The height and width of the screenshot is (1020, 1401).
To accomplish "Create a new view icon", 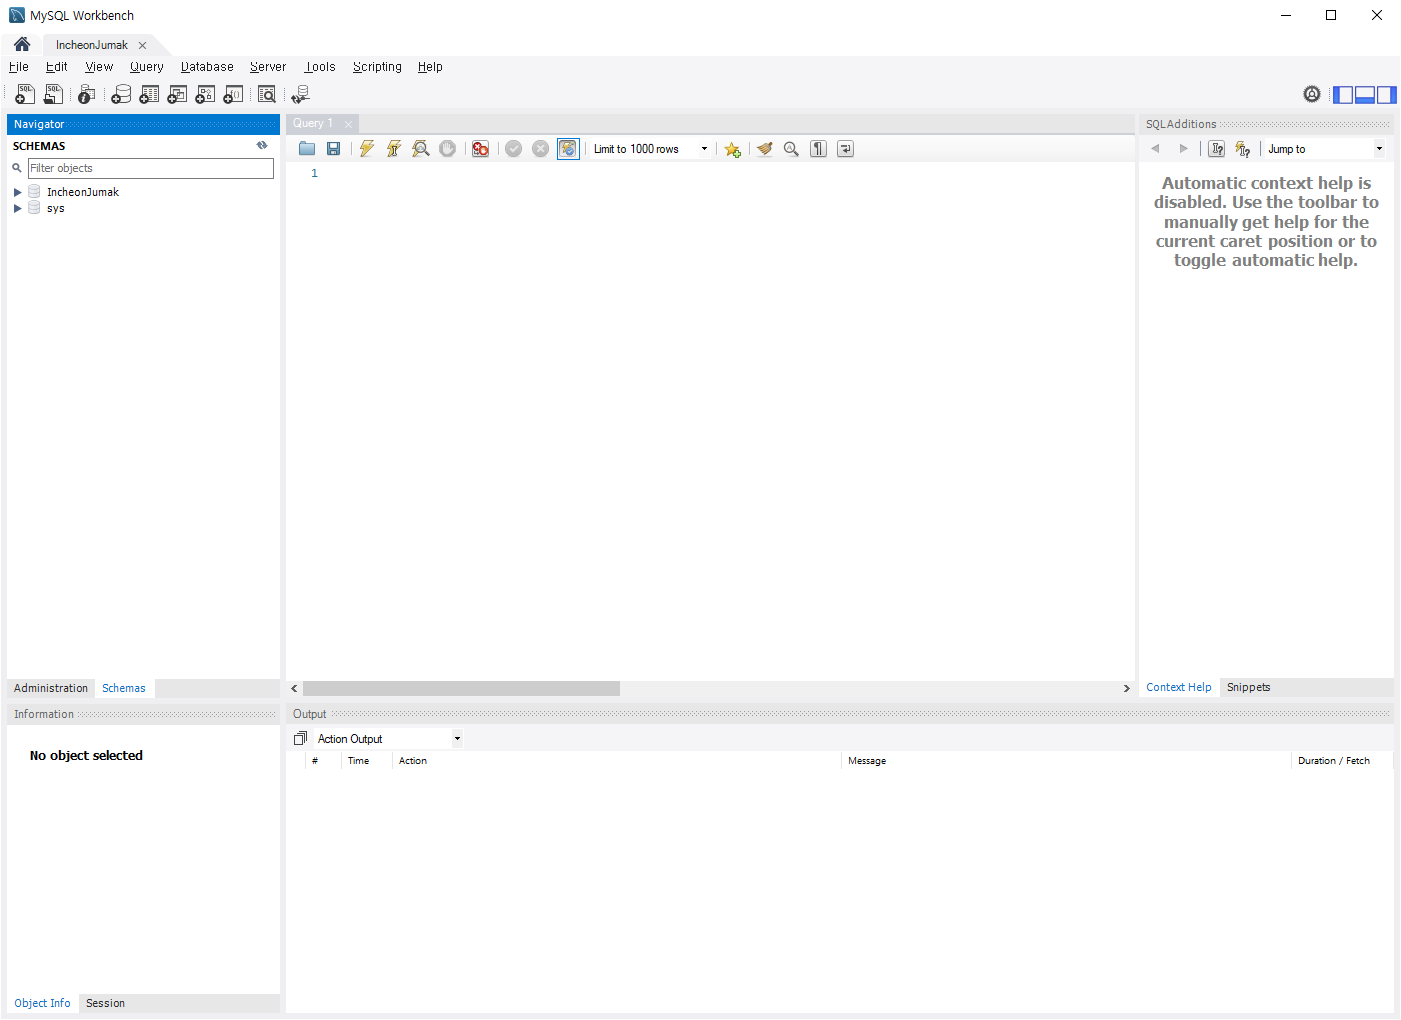I will 177,94.
